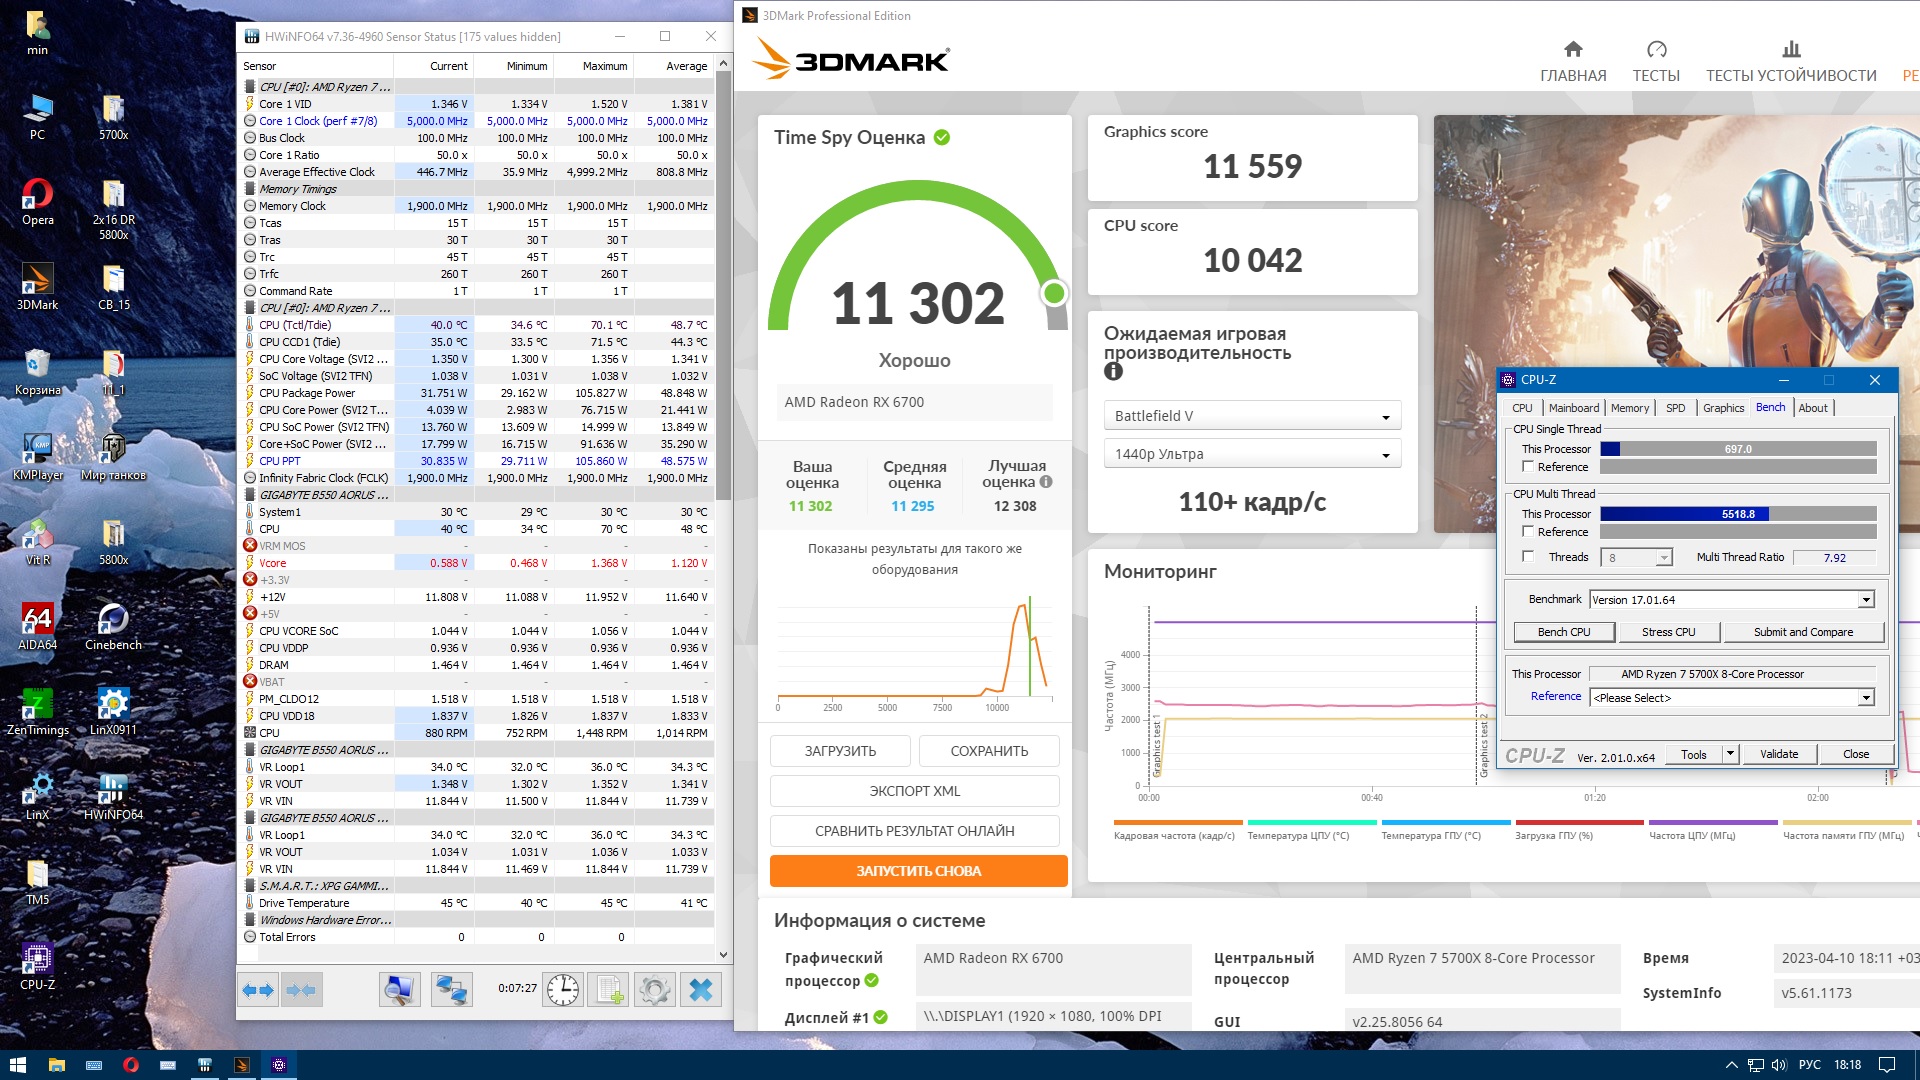1920x1080 pixels.
Task: Switch to CPU-Z Memory tab
Action: [x=1629, y=408]
